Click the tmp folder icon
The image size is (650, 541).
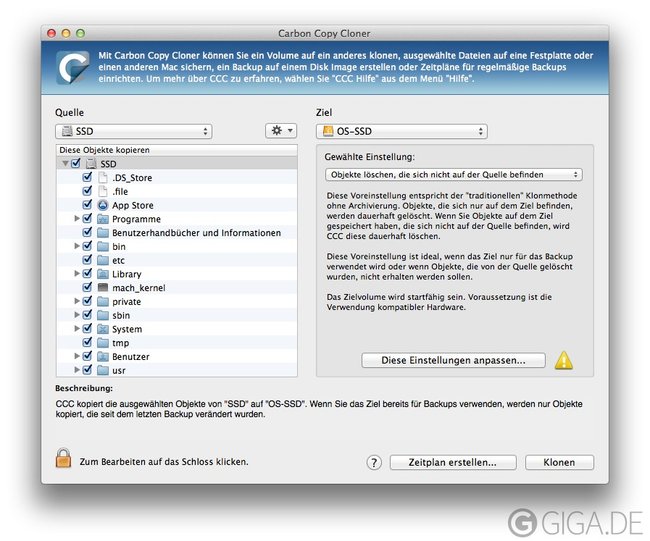click(103, 343)
